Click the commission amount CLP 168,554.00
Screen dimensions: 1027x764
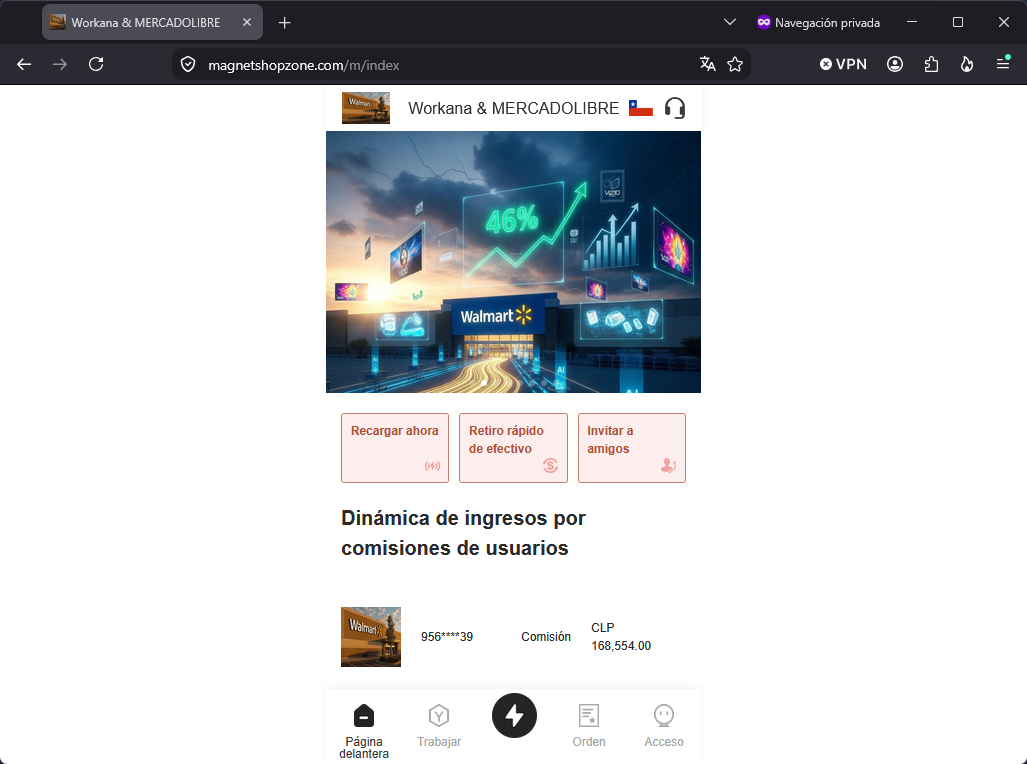[621, 637]
